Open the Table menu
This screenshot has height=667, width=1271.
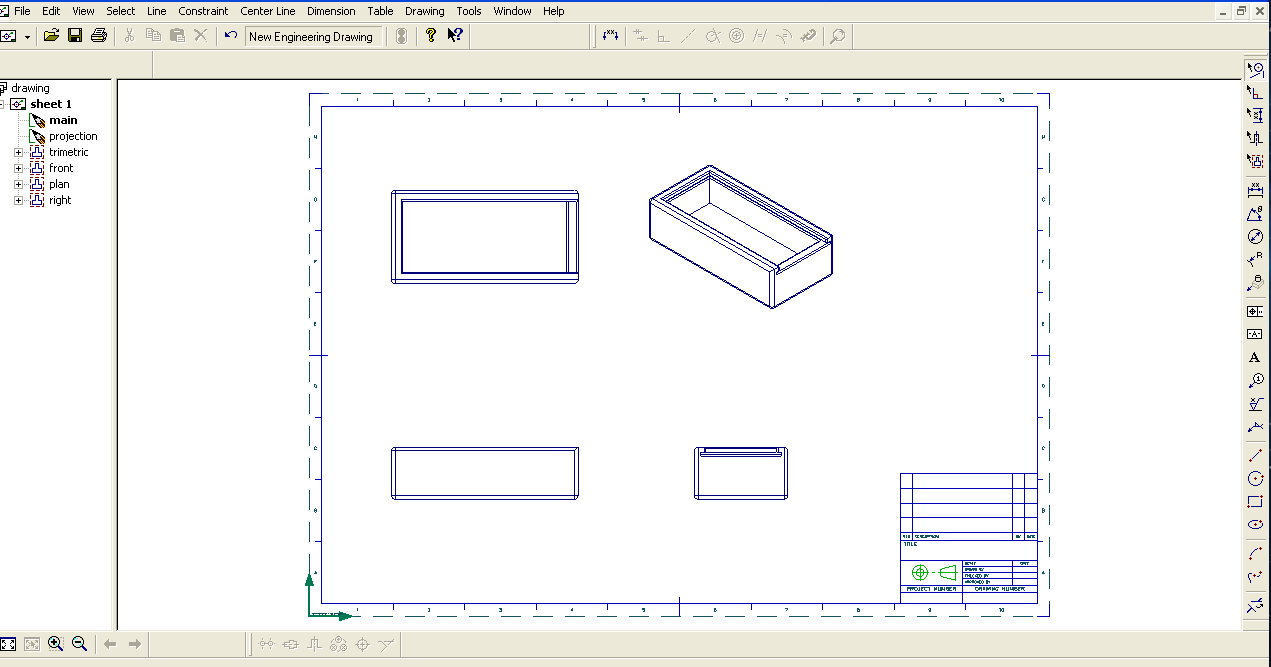[380, 11]
